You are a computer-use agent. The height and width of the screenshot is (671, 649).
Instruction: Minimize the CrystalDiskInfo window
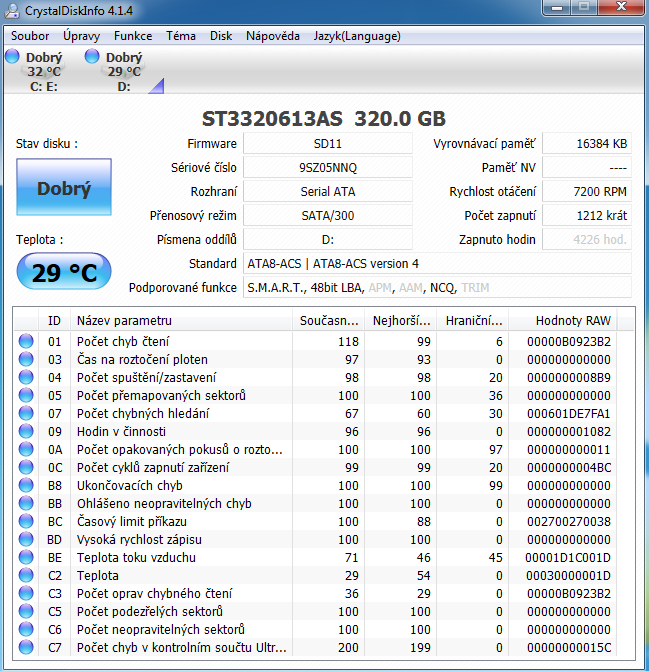click(x=557, y=7)
